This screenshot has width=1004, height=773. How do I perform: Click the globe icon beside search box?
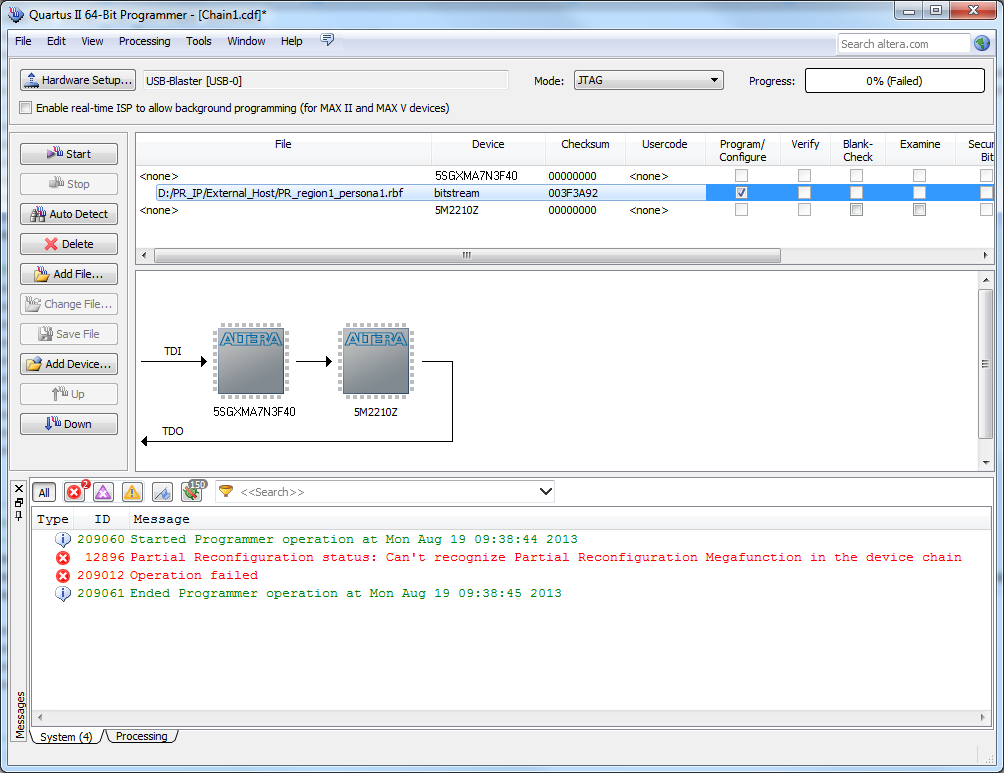[982, 43]
